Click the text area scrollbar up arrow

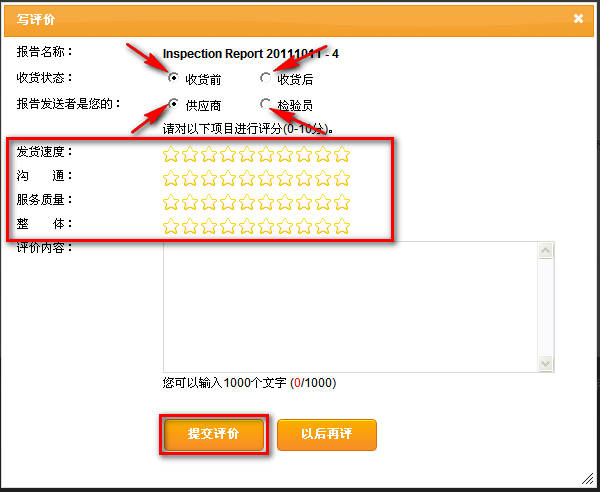click(546, 249)
